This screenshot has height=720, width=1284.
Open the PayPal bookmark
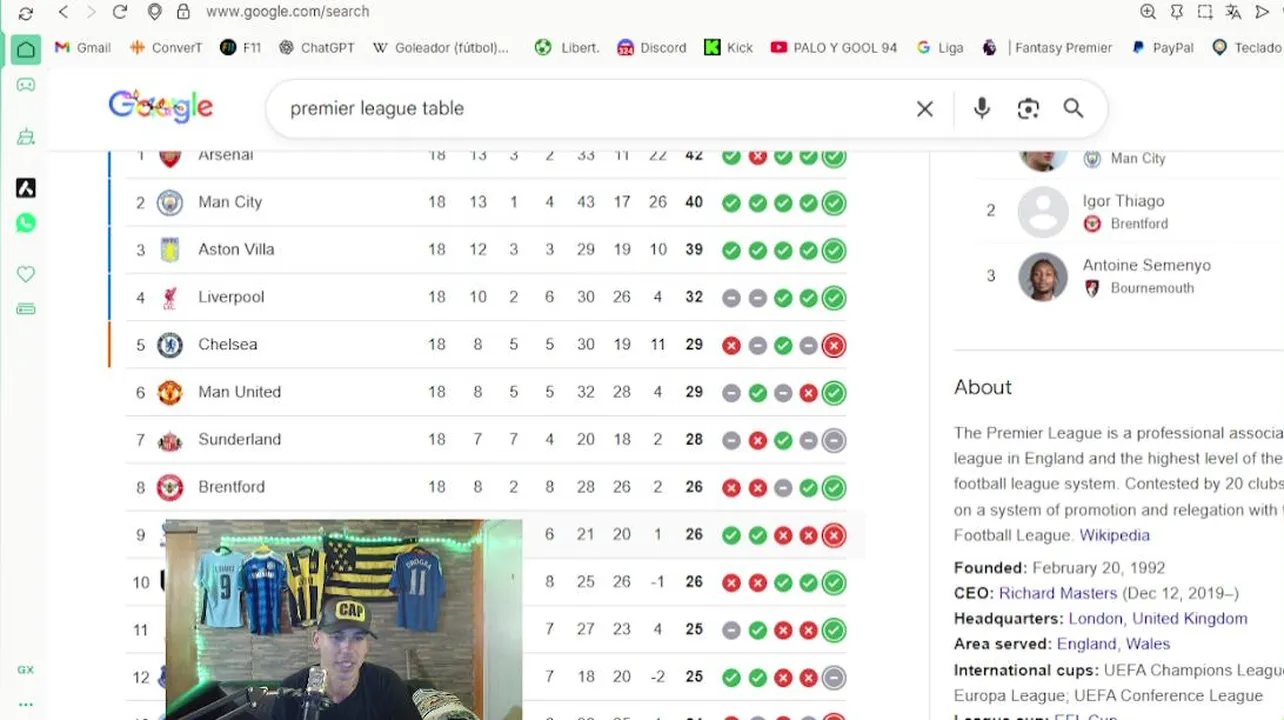coord(1163,47)
